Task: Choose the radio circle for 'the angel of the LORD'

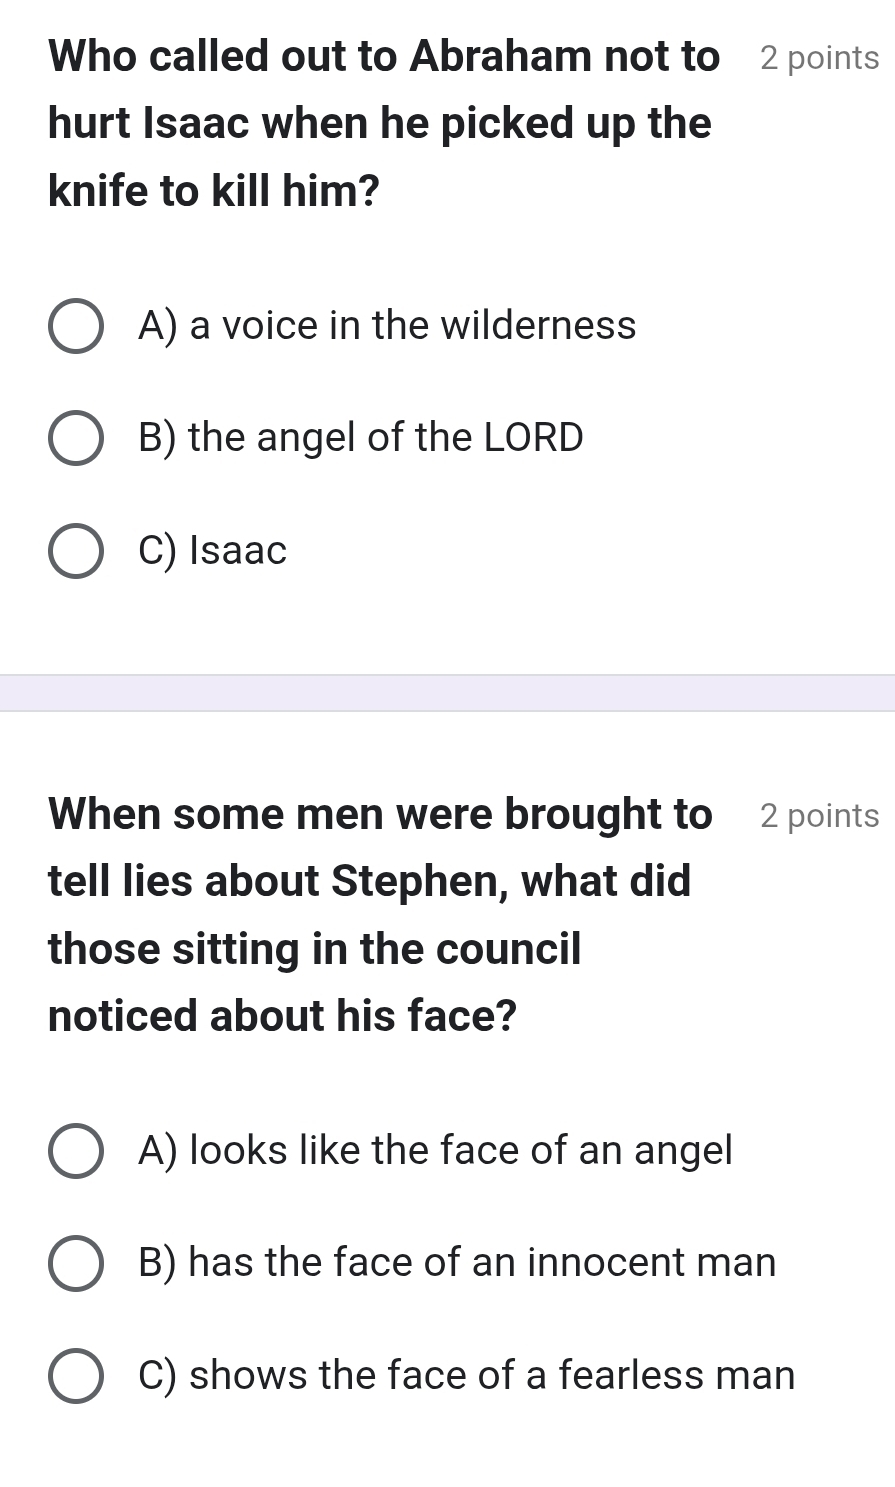Action: pos(75,438)
